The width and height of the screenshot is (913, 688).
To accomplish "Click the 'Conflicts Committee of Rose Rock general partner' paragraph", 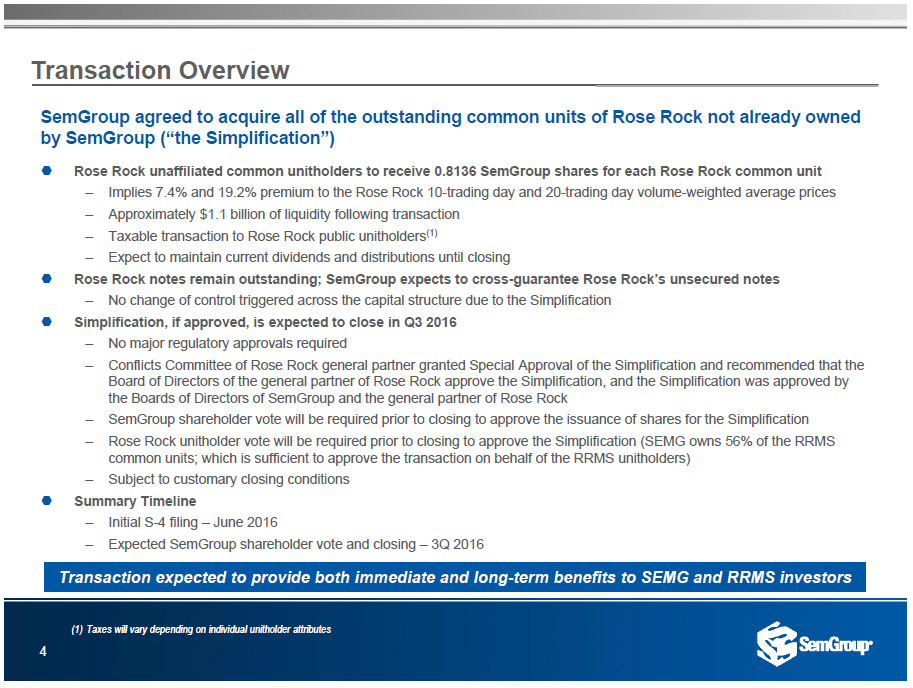I will click(486, 382).
